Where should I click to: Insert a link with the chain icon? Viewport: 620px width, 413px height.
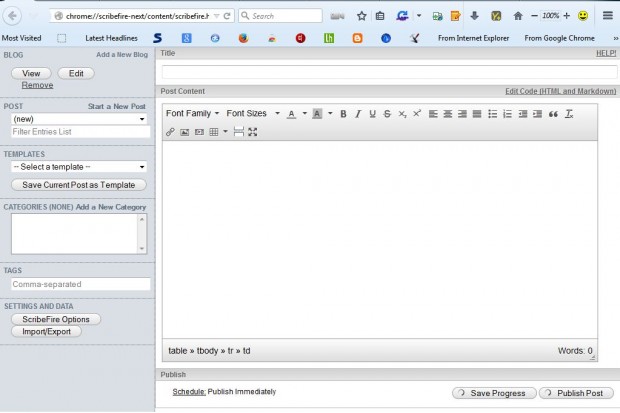(170, 132)
